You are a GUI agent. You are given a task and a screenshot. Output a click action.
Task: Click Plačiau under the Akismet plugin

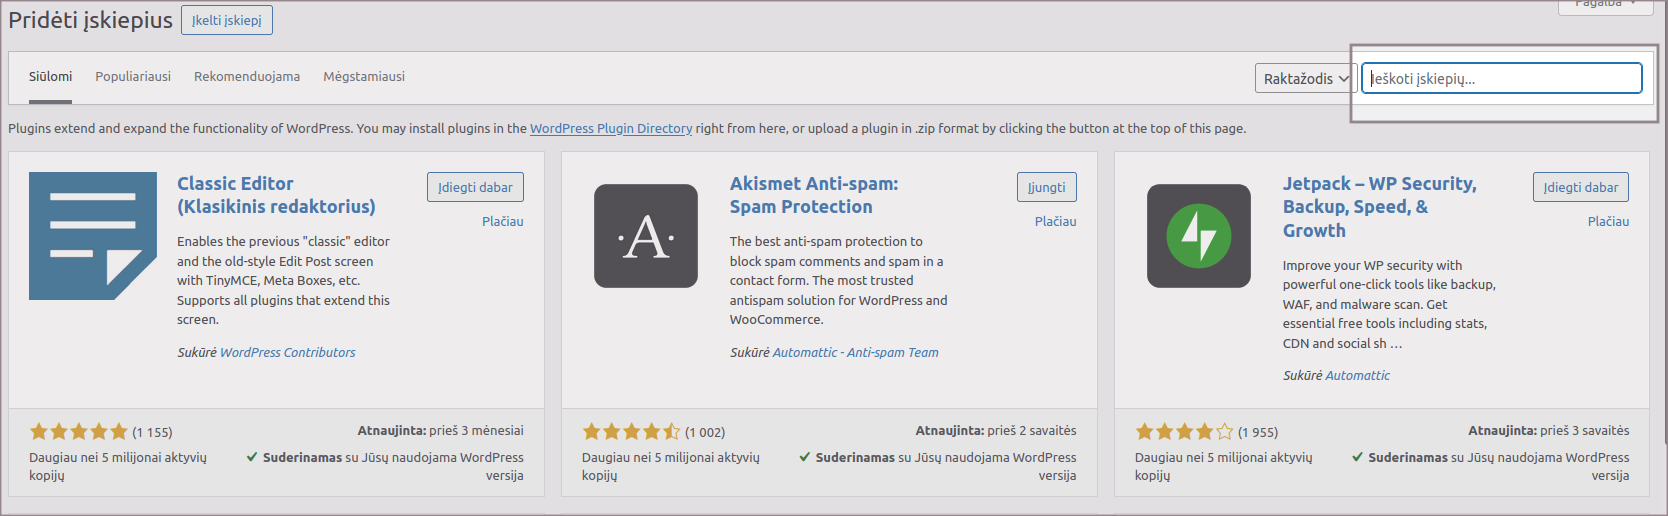coord(1055,221)
